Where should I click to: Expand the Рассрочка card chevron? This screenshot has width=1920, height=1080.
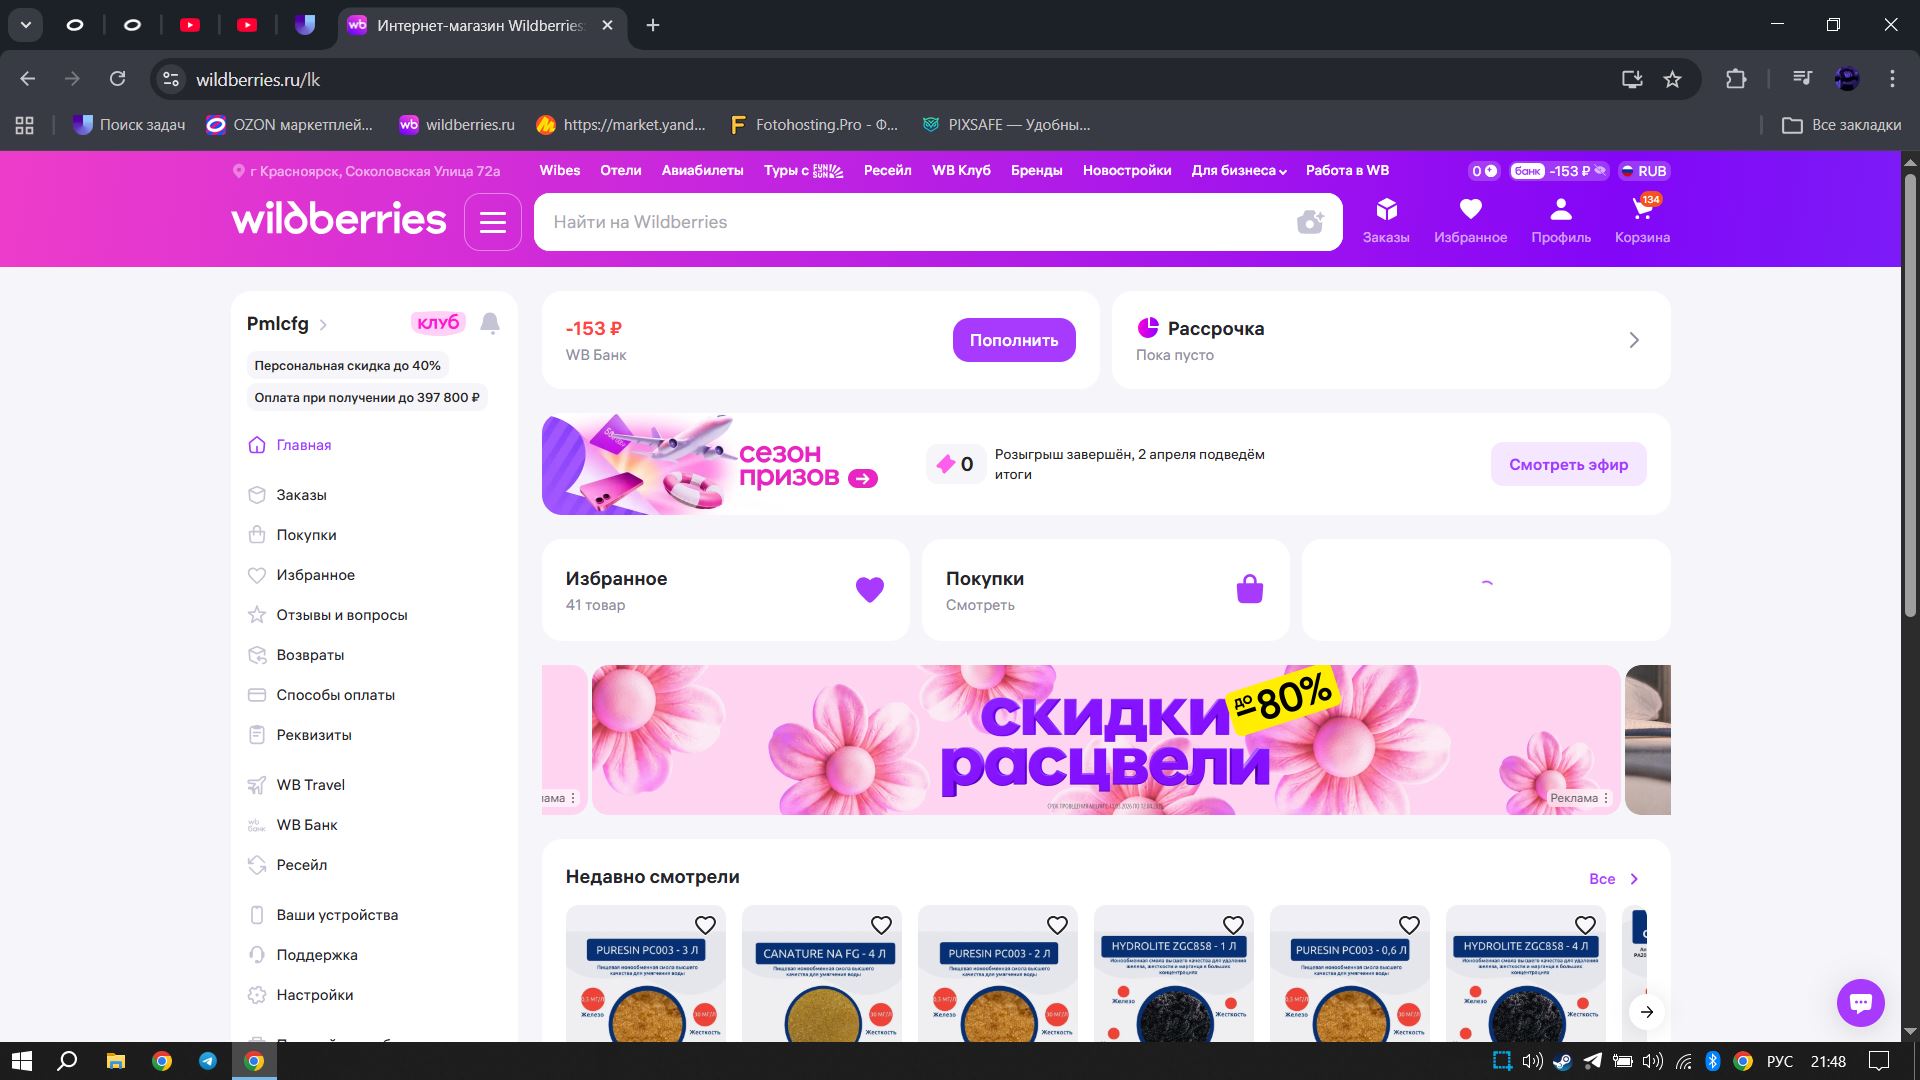click(x=1634, y=340)
